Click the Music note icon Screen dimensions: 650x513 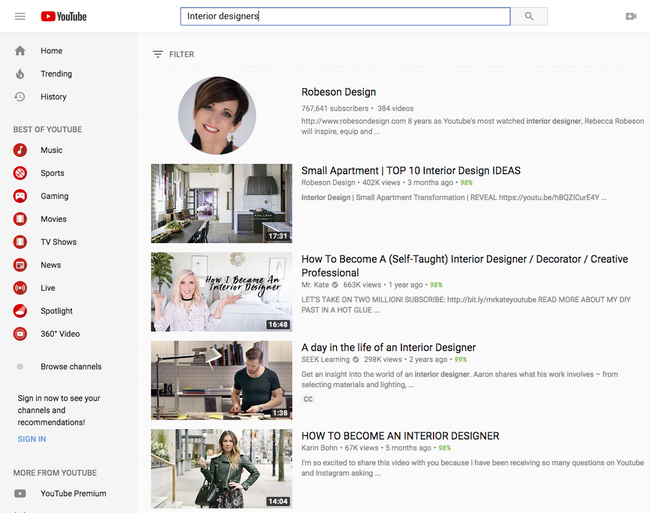pyautogui.click(x=20, y=150)
